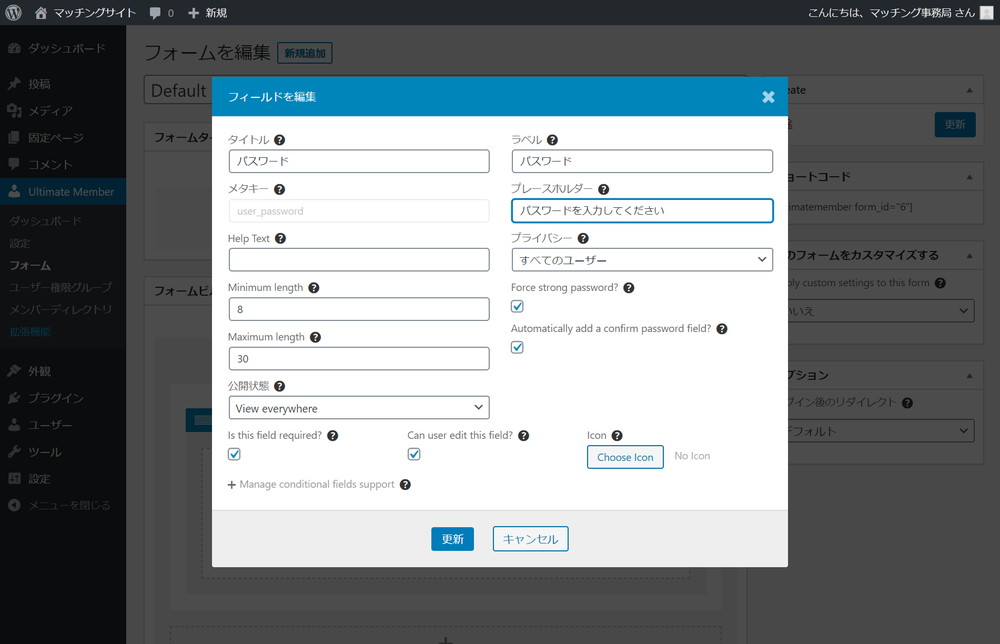Click help icon next to タイトル
The height and width of the screenshot is (644, 1000).
(279, 140)
